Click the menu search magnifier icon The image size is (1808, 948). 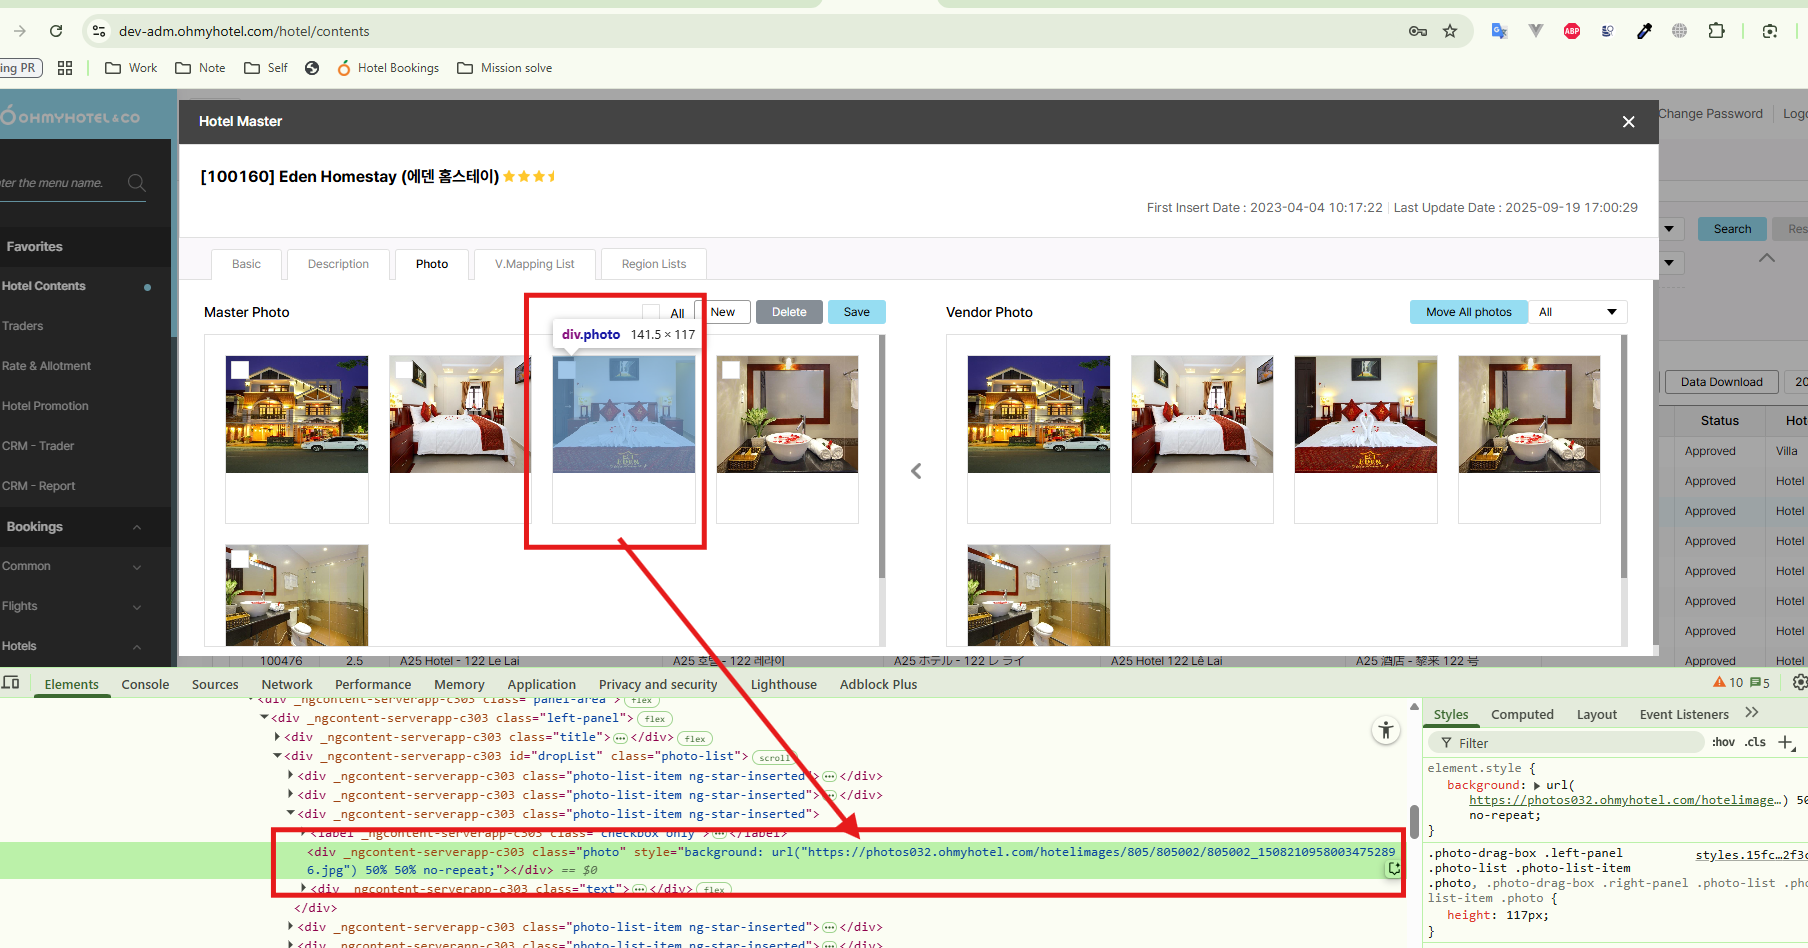tap(137, 183)
